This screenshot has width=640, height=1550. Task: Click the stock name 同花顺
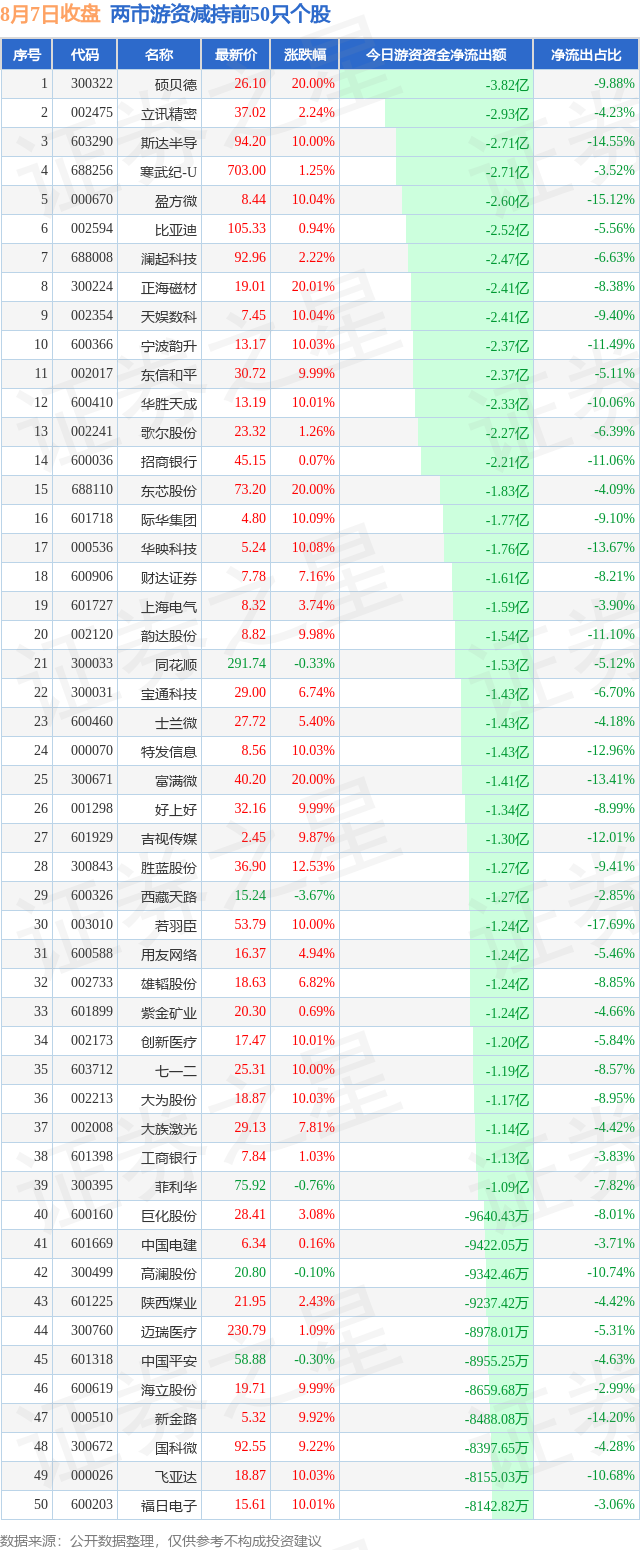click(x=176, y=664)
